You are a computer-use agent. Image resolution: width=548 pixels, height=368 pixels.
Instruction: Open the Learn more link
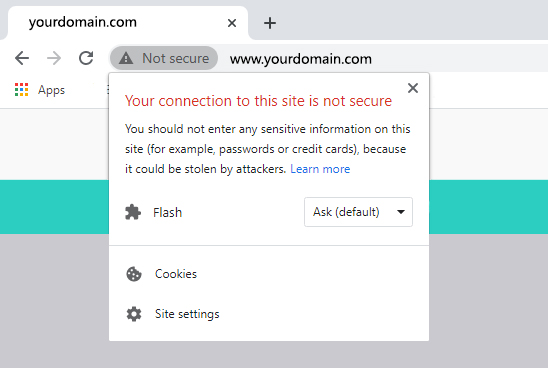[x=320, y=169]
